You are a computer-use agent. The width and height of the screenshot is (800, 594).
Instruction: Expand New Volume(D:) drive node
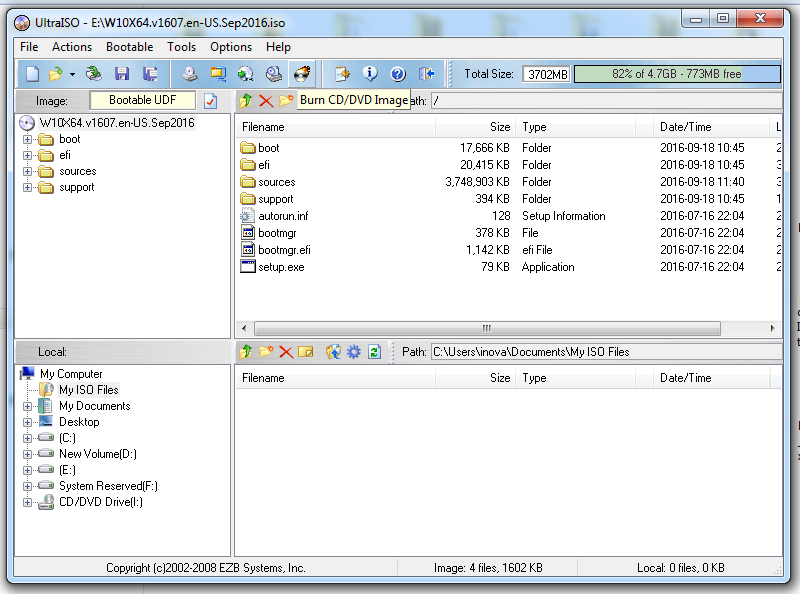pos(28,454)
